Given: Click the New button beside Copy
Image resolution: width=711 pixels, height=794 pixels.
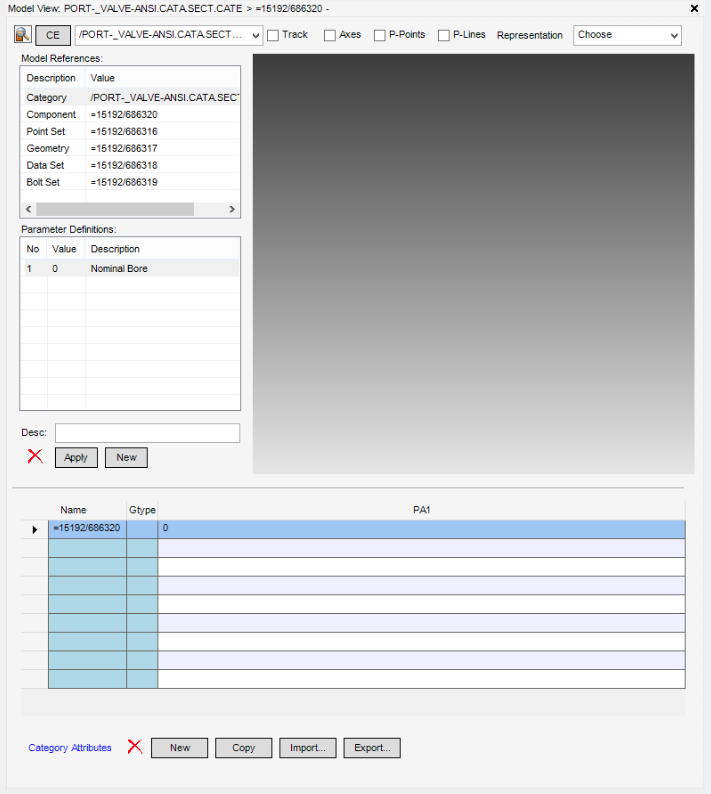Looking at the screenshot, I should click(179, 747).
